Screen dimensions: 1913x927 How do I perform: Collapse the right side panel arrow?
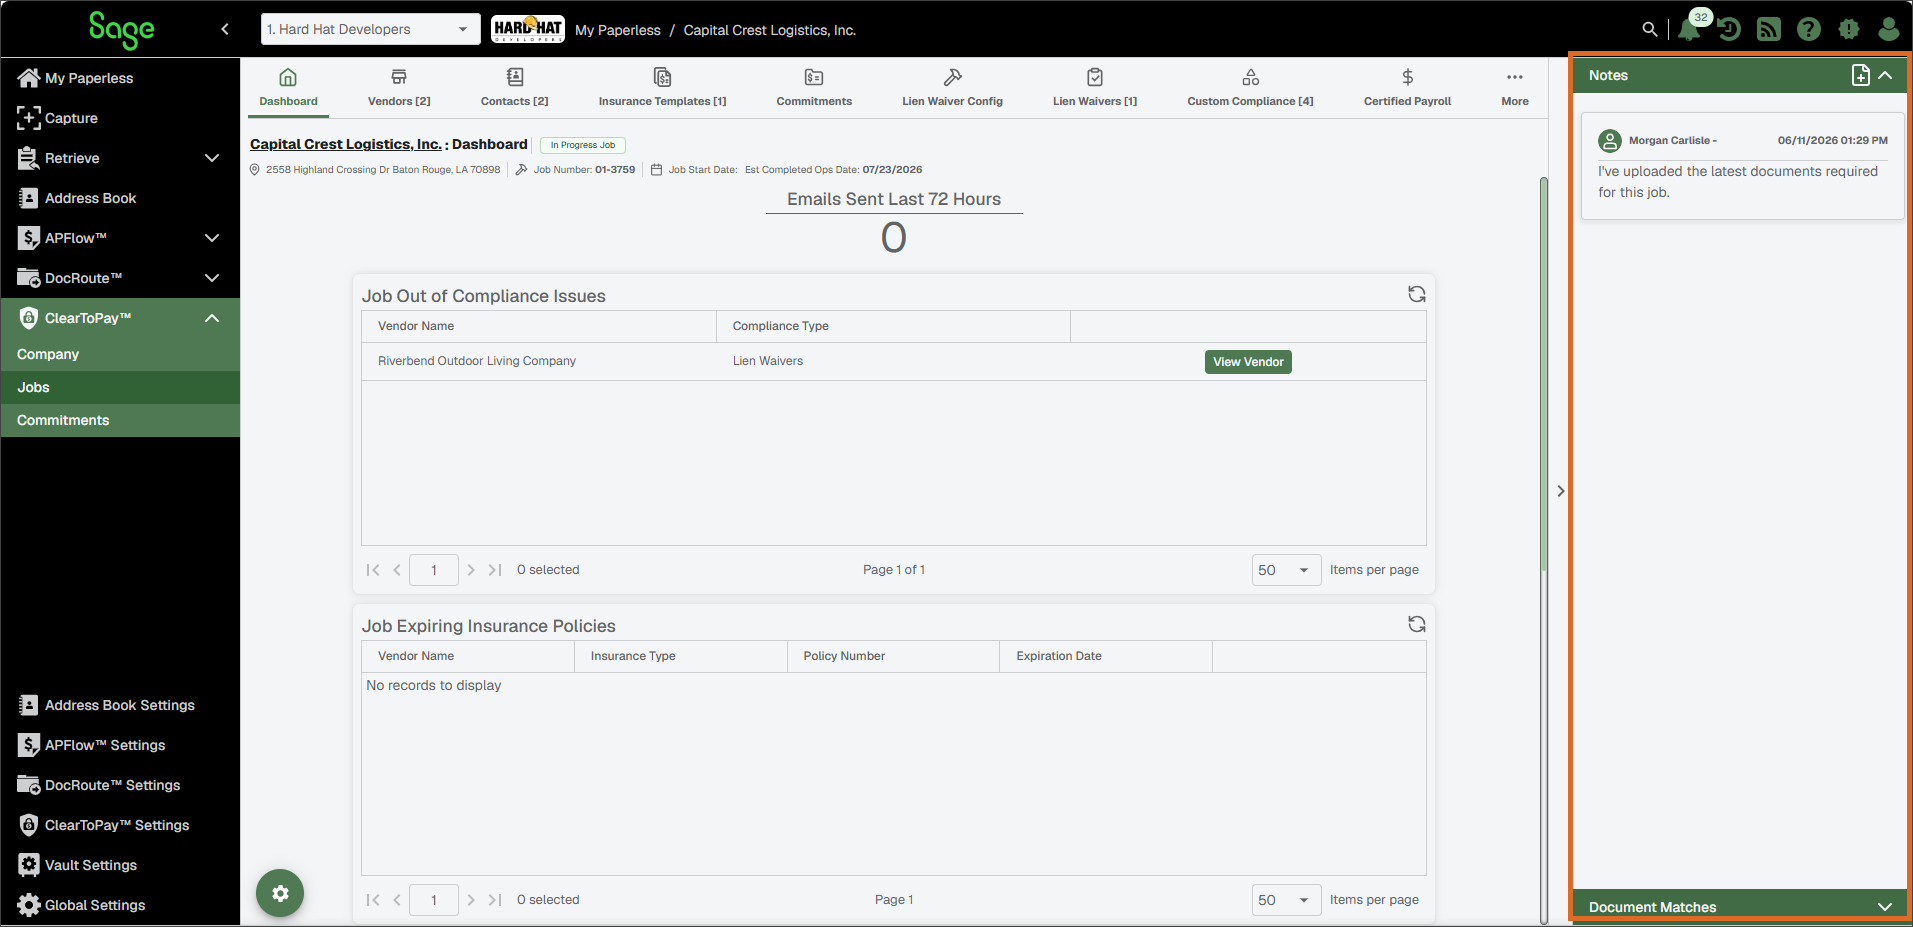point(1561,491)
